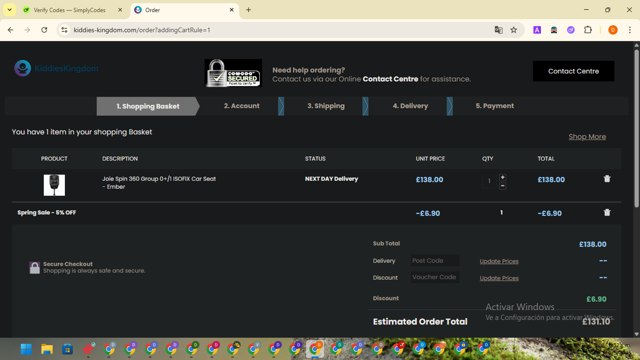
Task: Click the Estimated Order Total label
Action: click(x=420, y=322)
